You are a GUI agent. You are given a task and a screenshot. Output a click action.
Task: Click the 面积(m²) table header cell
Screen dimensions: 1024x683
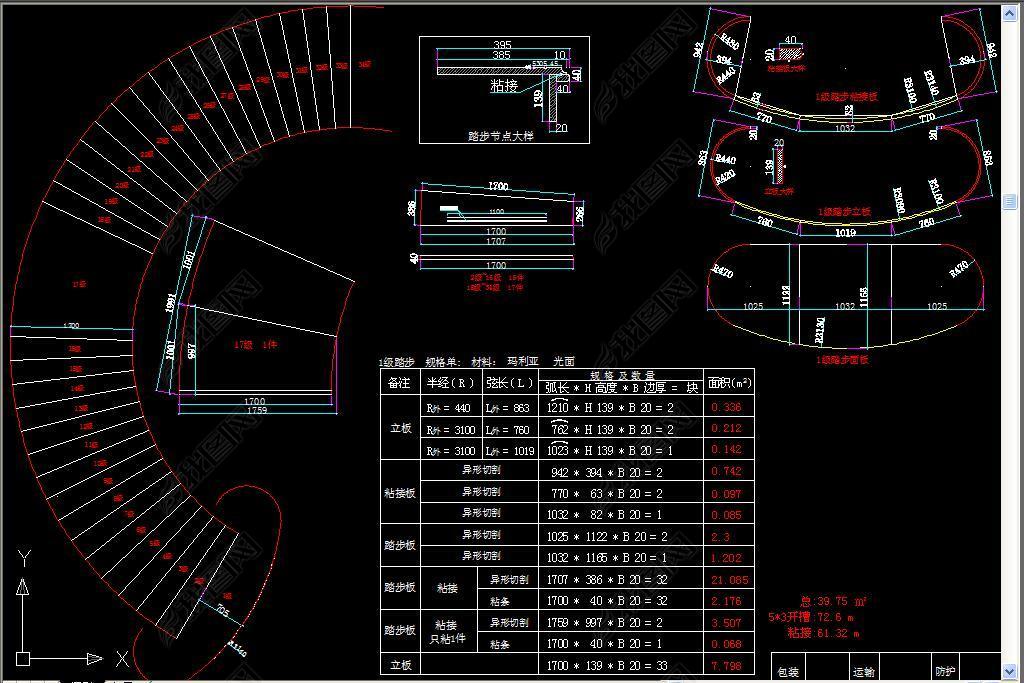[729, 382]
